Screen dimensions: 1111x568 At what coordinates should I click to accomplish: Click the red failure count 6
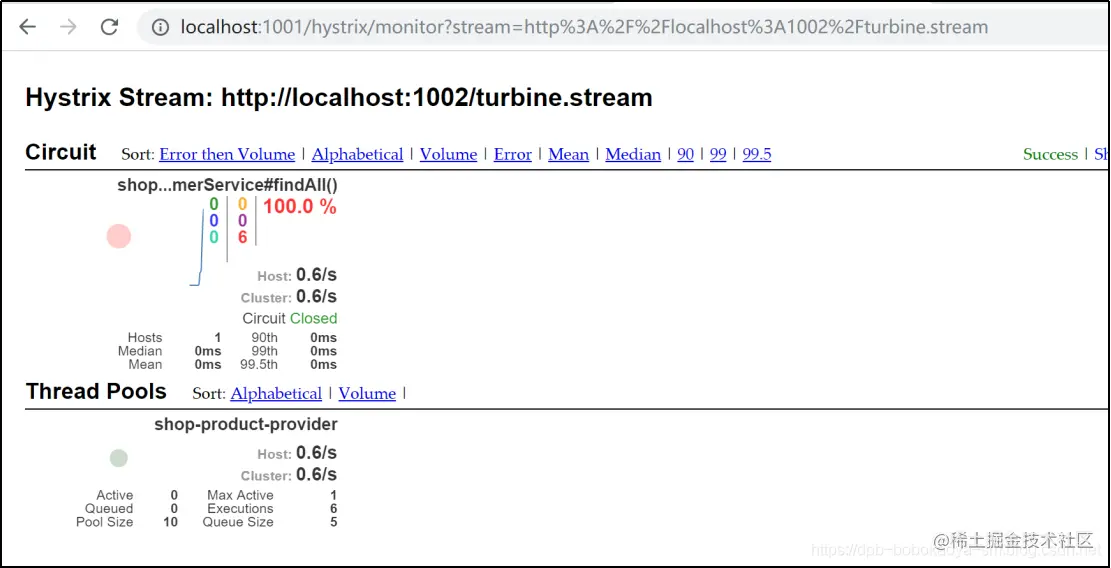242,237
